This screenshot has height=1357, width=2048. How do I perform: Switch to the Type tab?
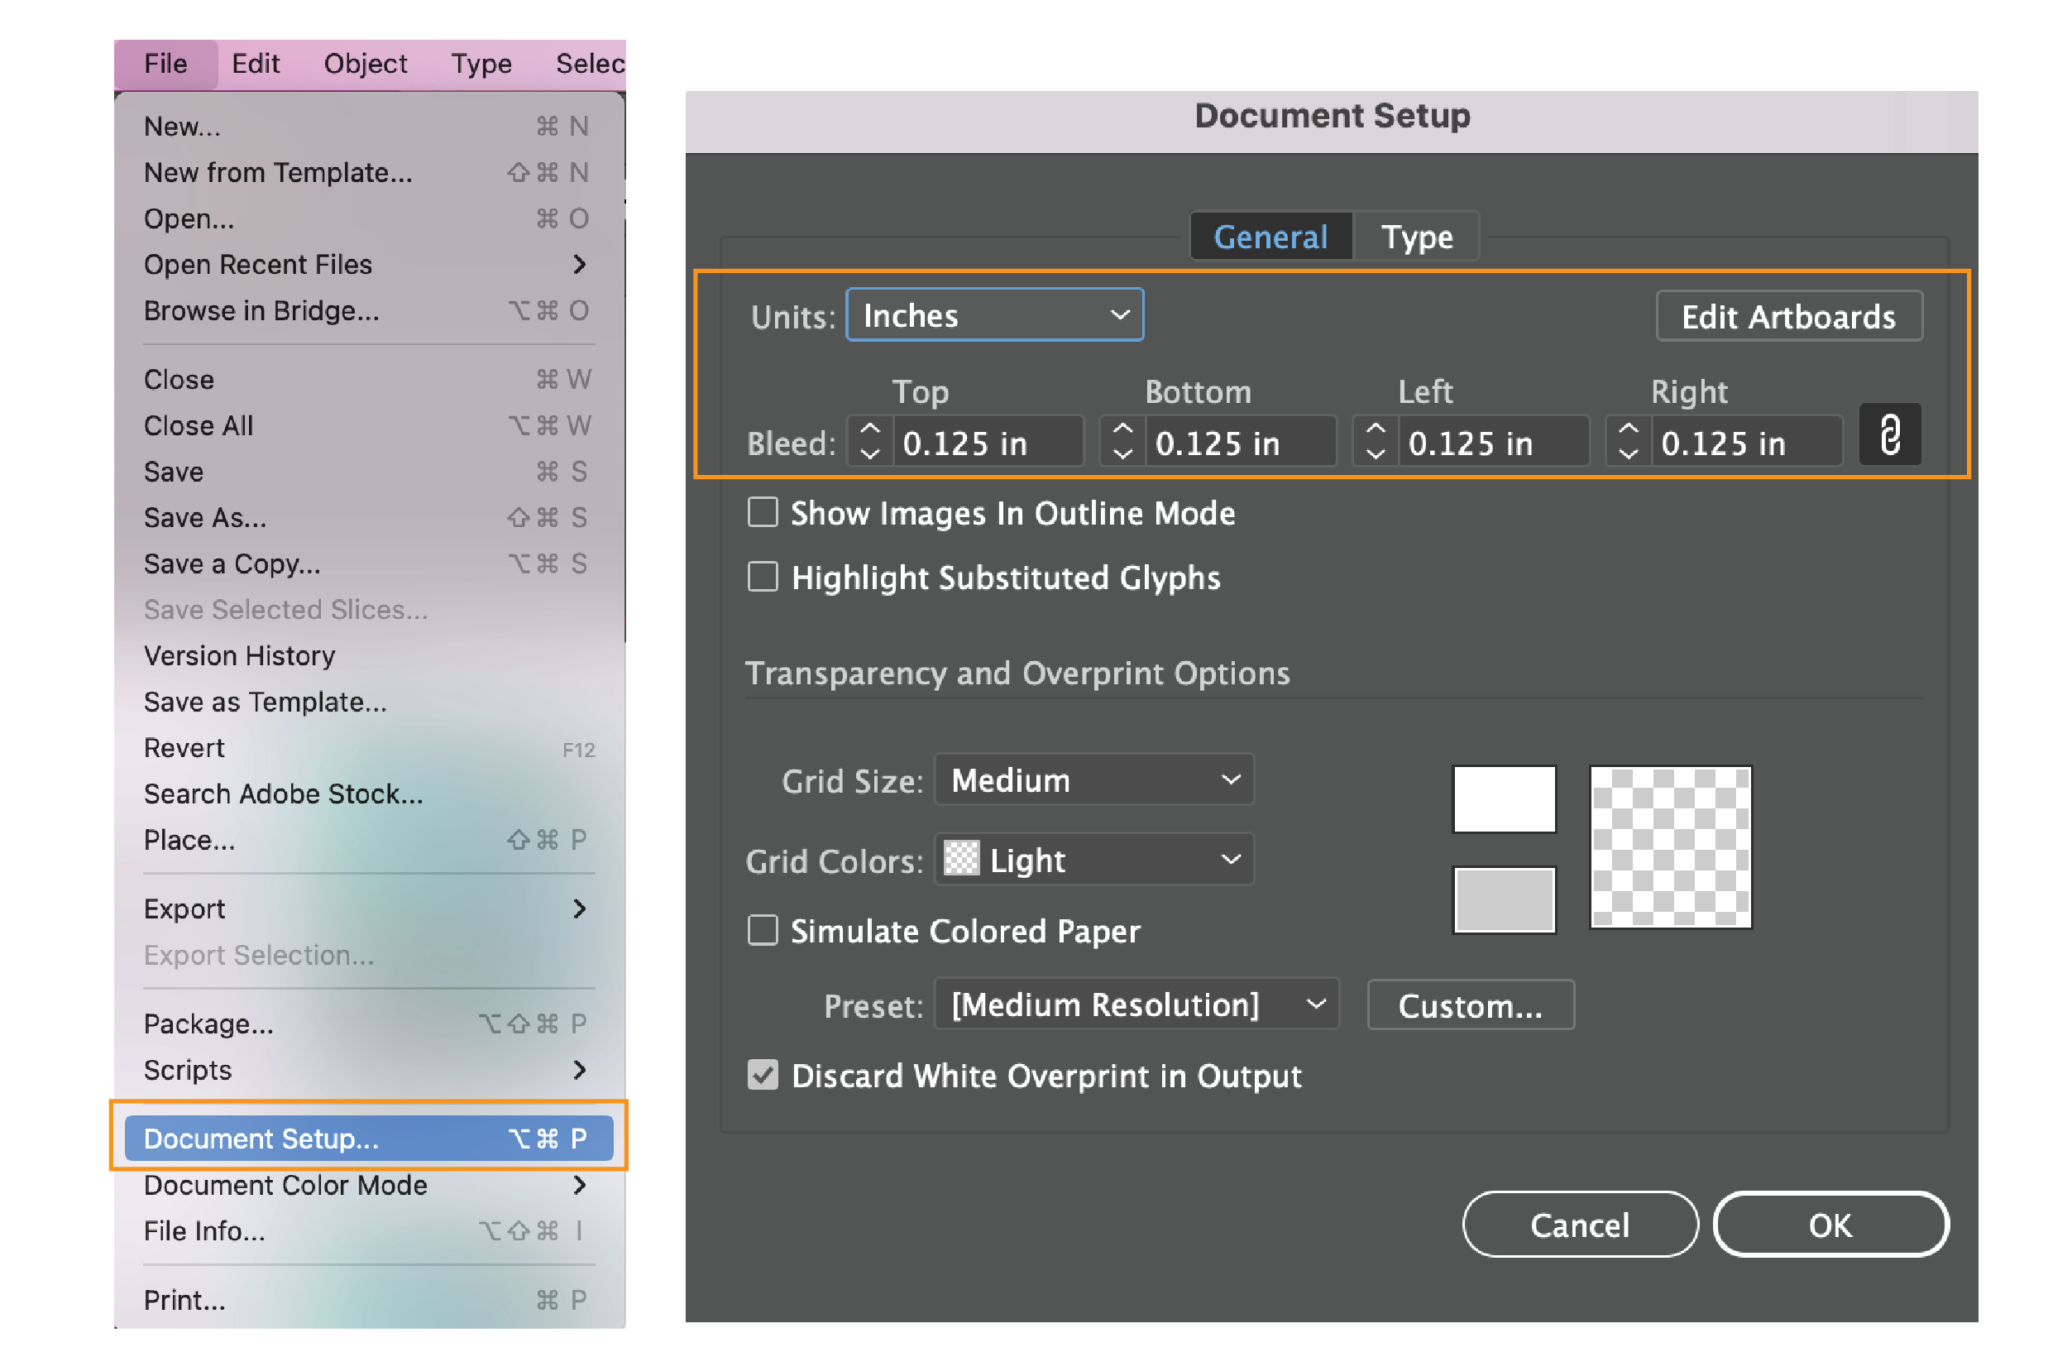[1416, 236]
